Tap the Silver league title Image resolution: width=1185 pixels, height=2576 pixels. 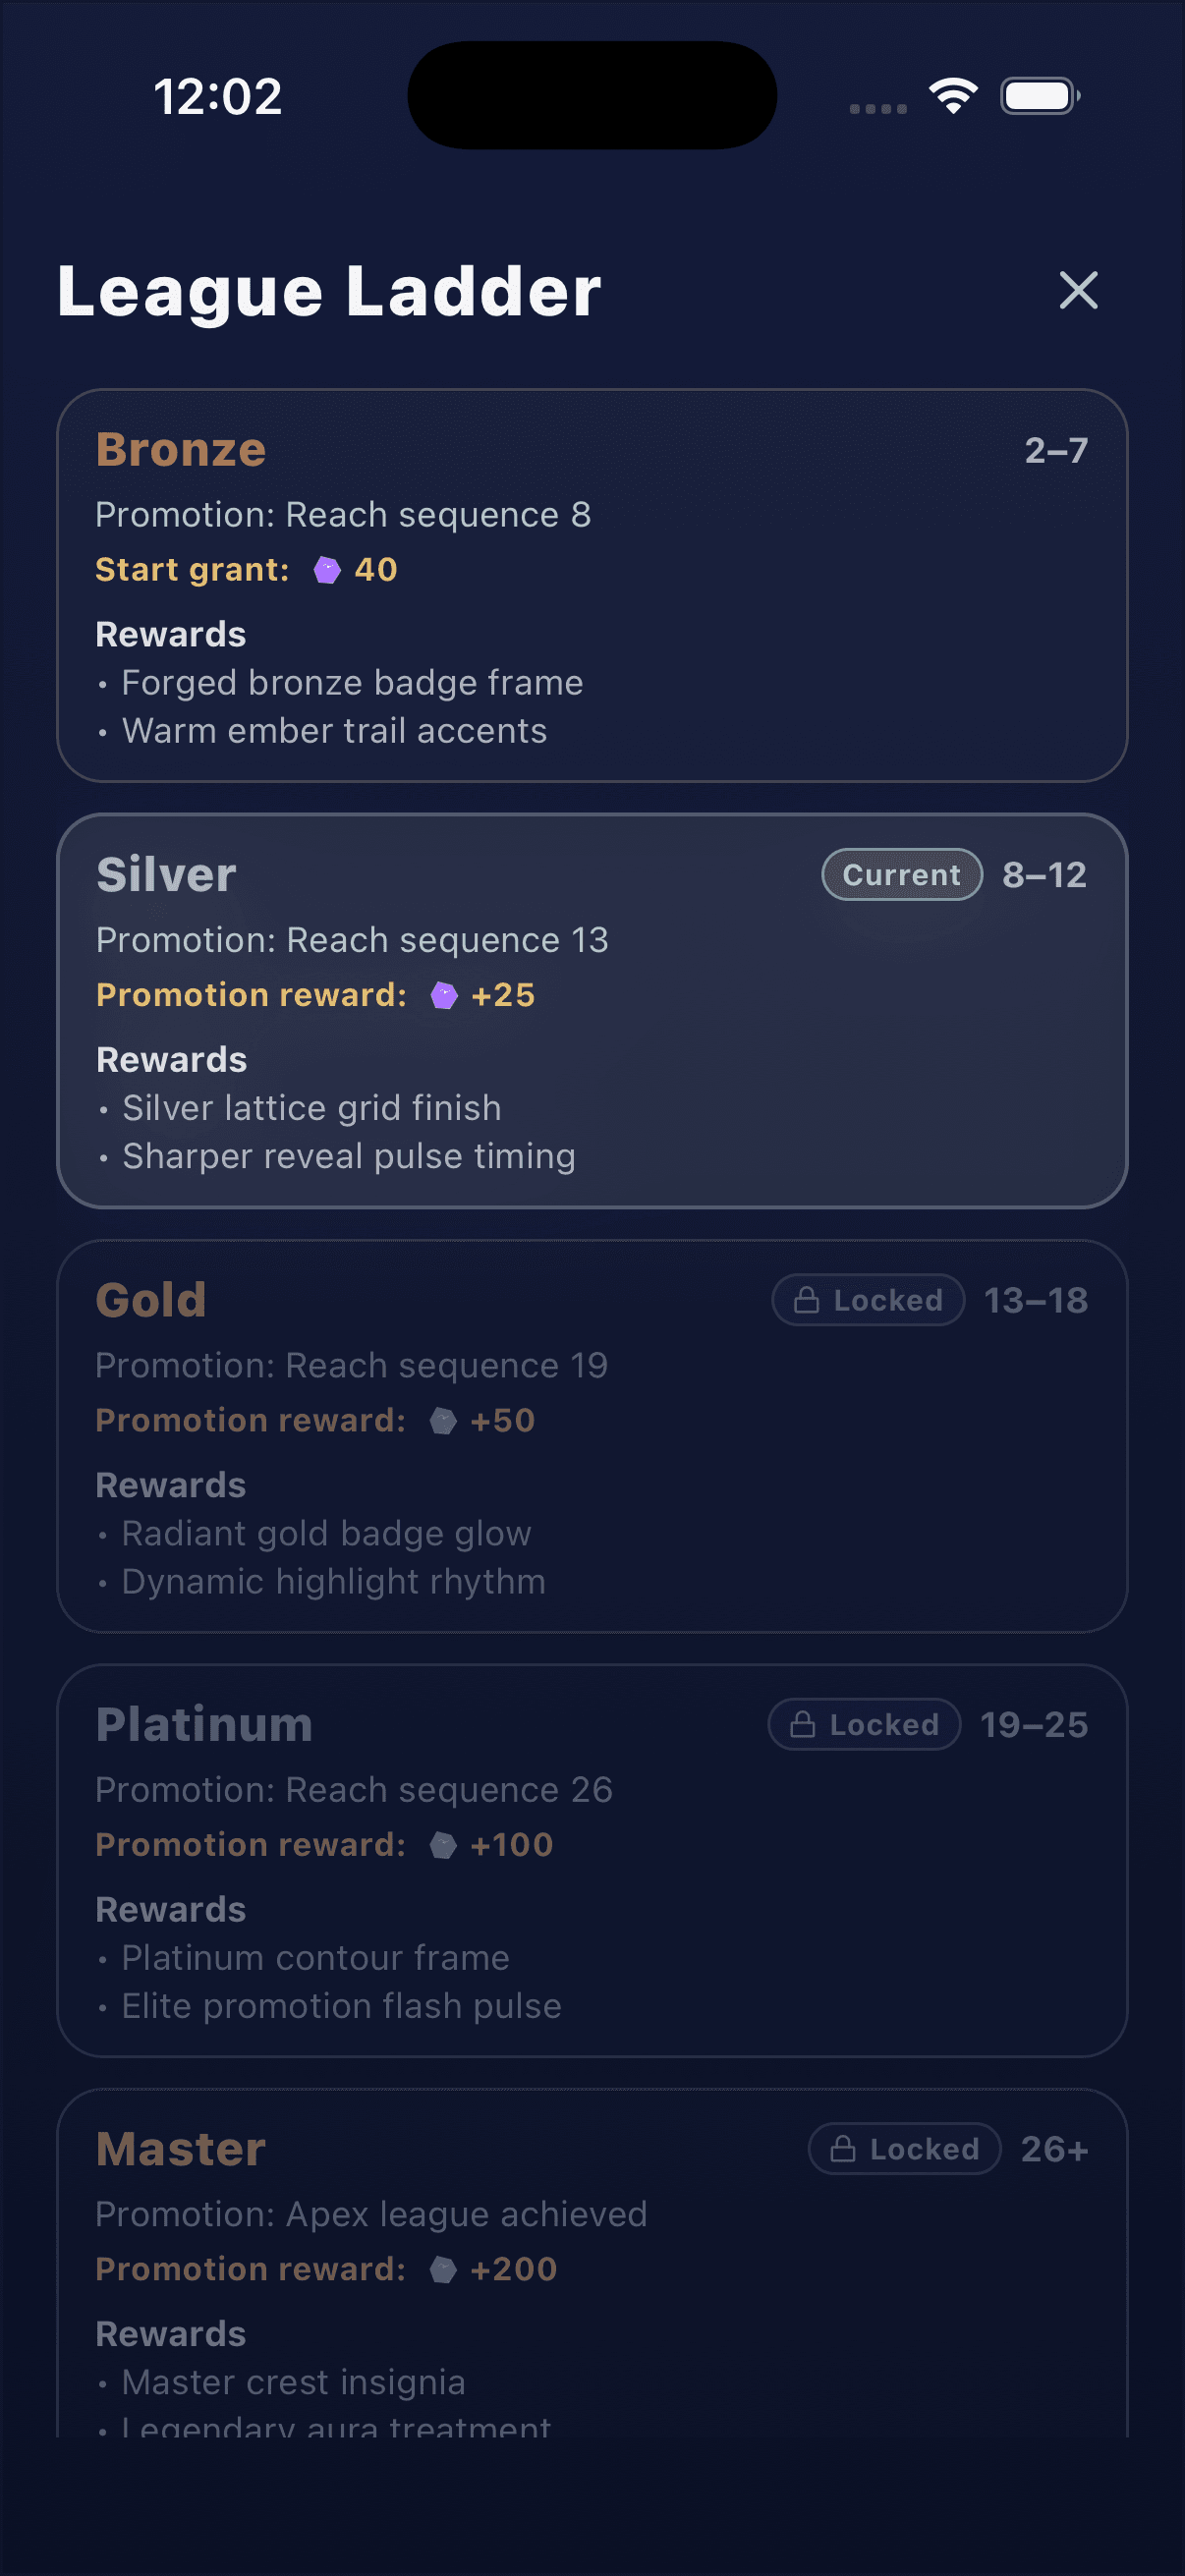pyautogui.click(x=166, y=873)
